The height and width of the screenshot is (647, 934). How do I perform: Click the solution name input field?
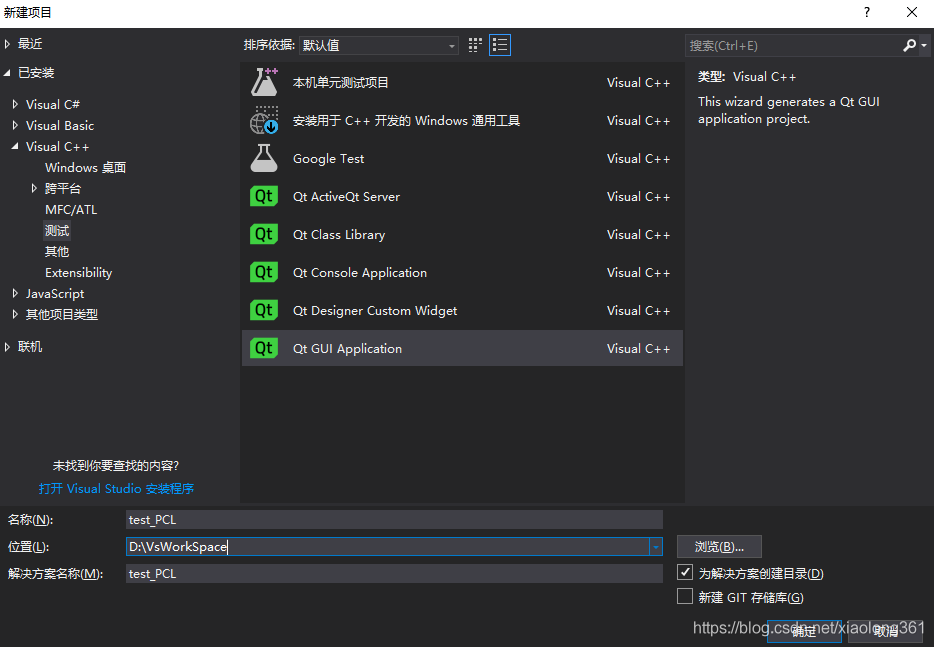(x=394, y=573)
